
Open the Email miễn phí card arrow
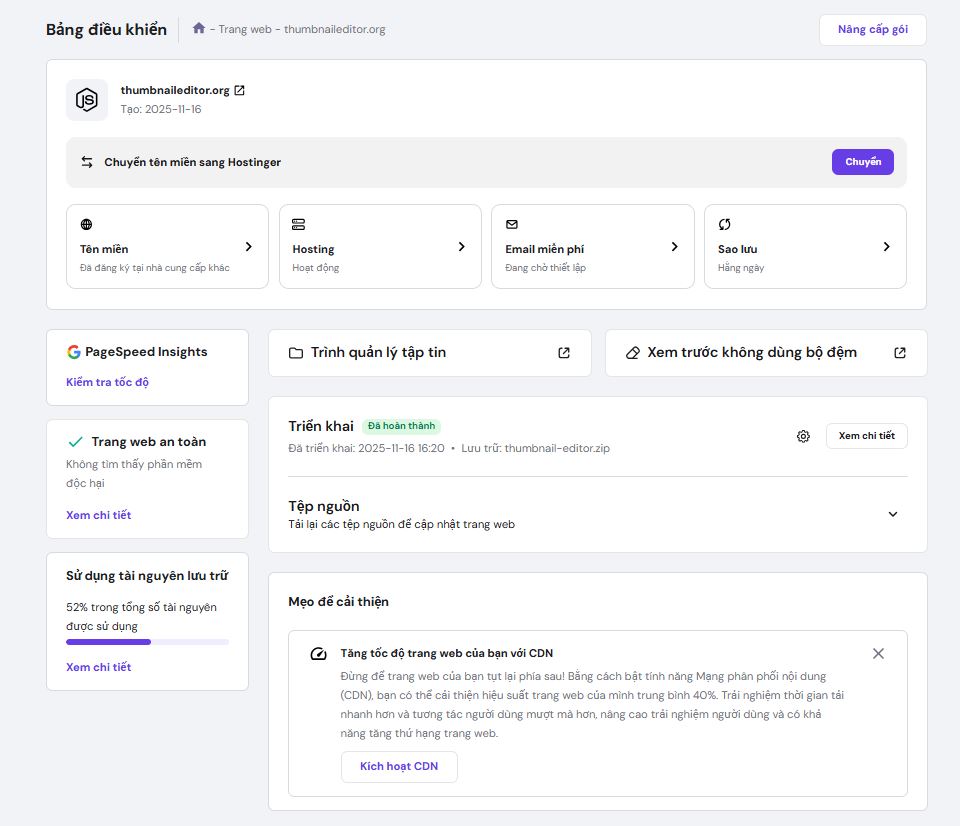[674, 247]
